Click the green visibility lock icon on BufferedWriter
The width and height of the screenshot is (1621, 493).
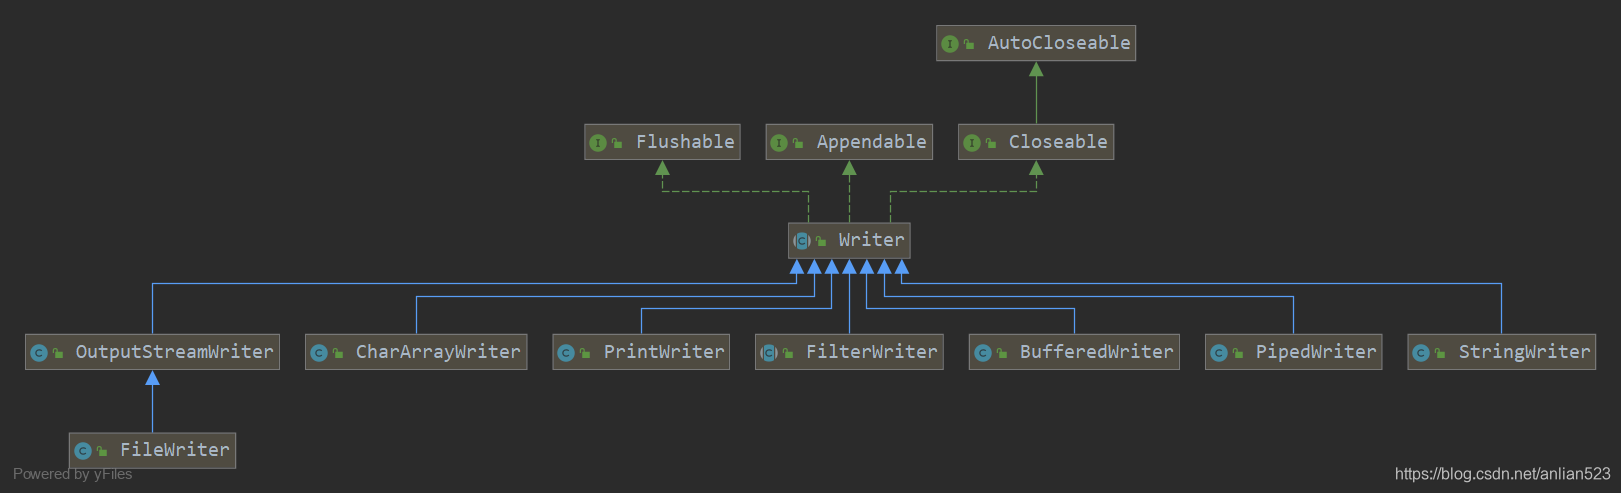click(1002, 353)
